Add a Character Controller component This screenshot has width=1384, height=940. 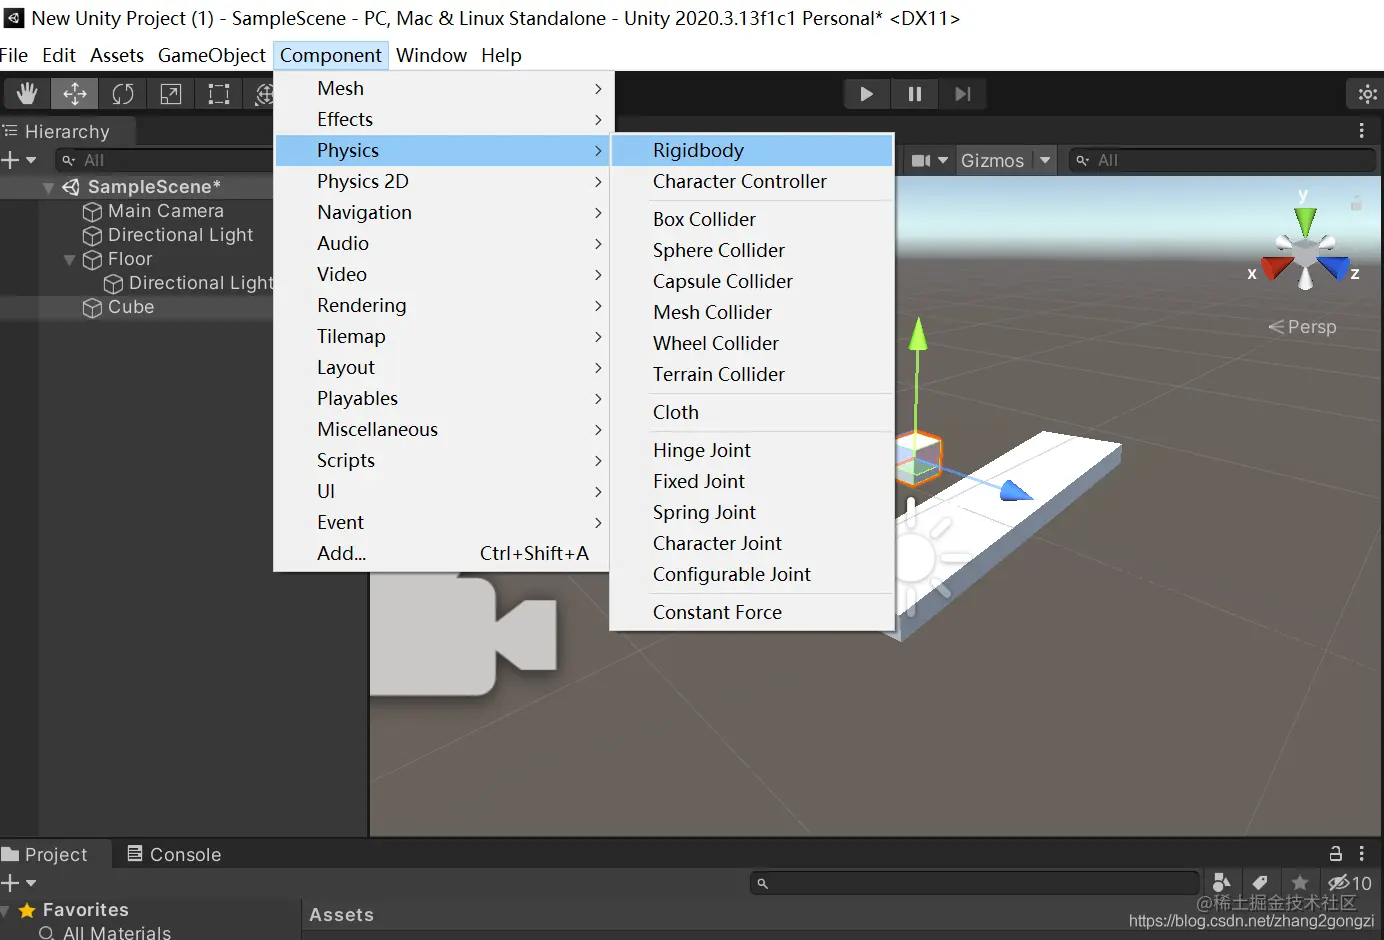[751, 181]
